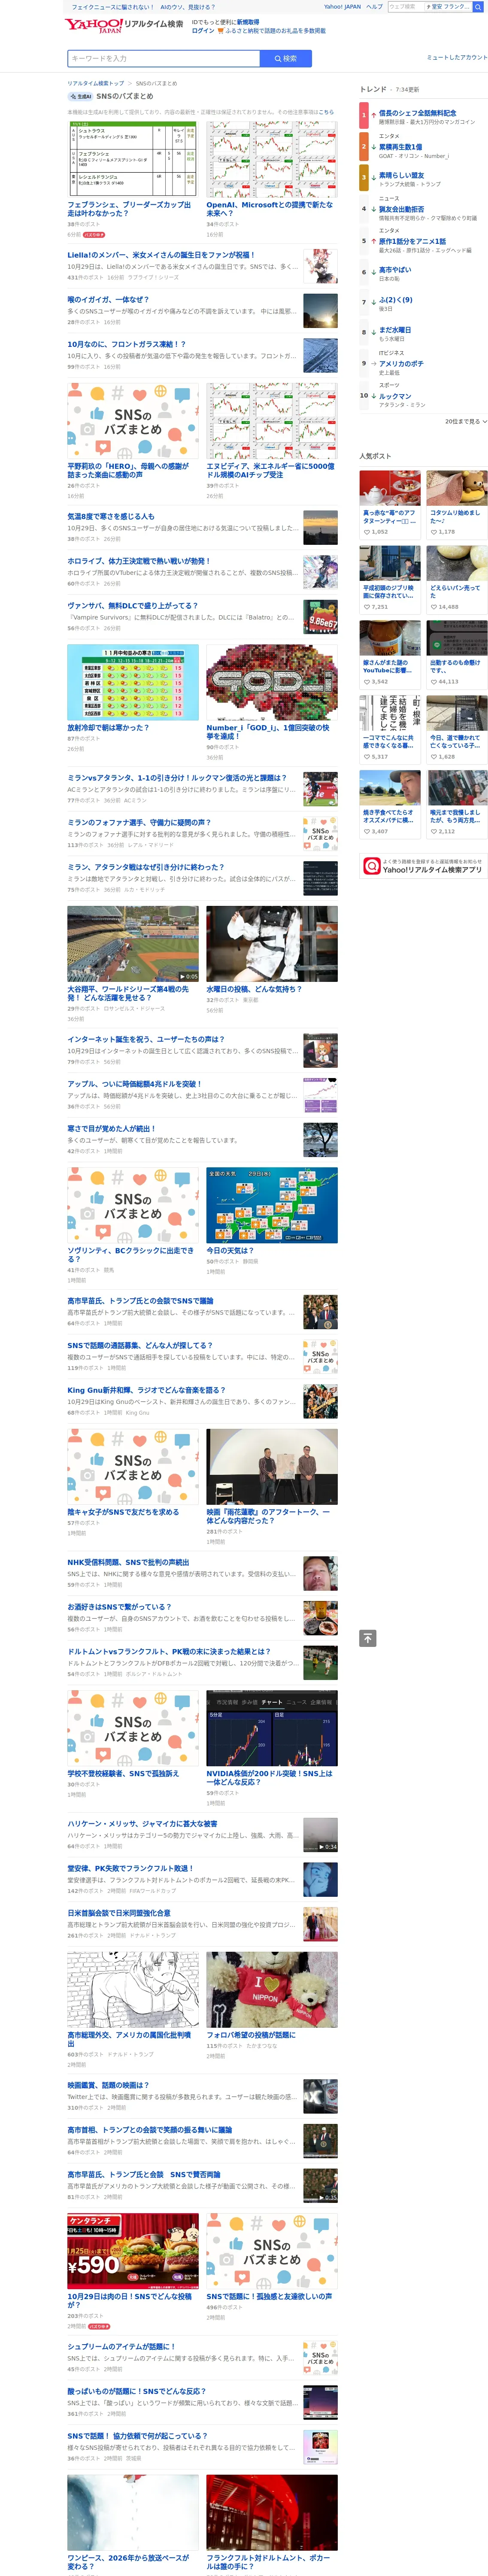Open popular post コタツムリ始めました
The height and width of the screenshot is (2576, 488).
456,517
